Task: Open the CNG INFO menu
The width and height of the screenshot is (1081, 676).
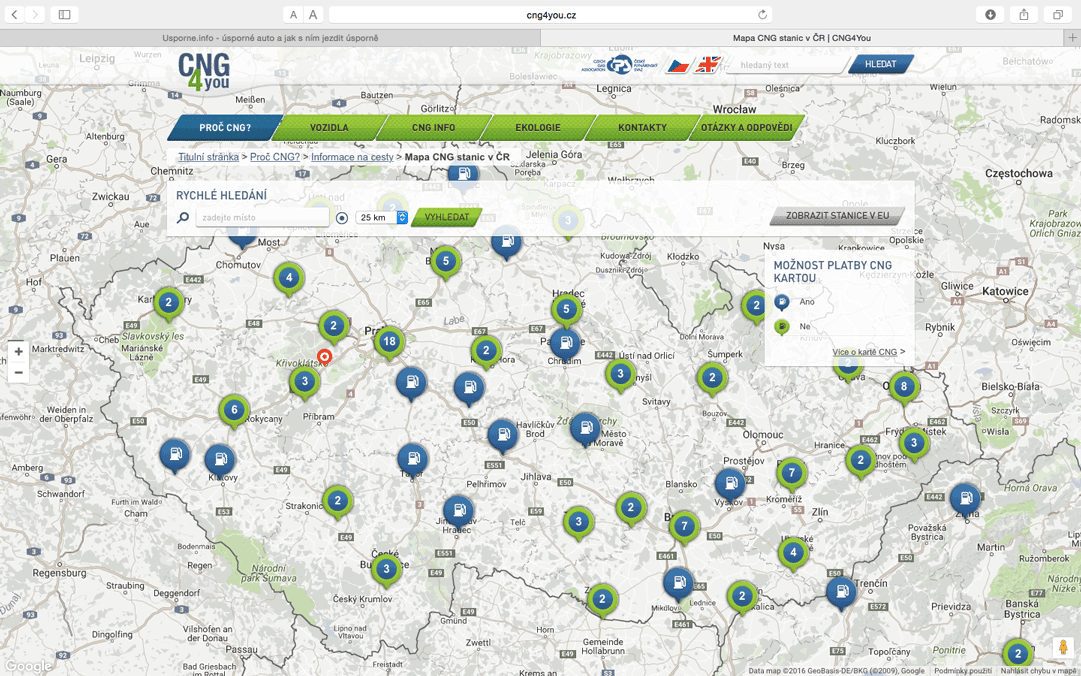Action: click(x=433, y=127)
